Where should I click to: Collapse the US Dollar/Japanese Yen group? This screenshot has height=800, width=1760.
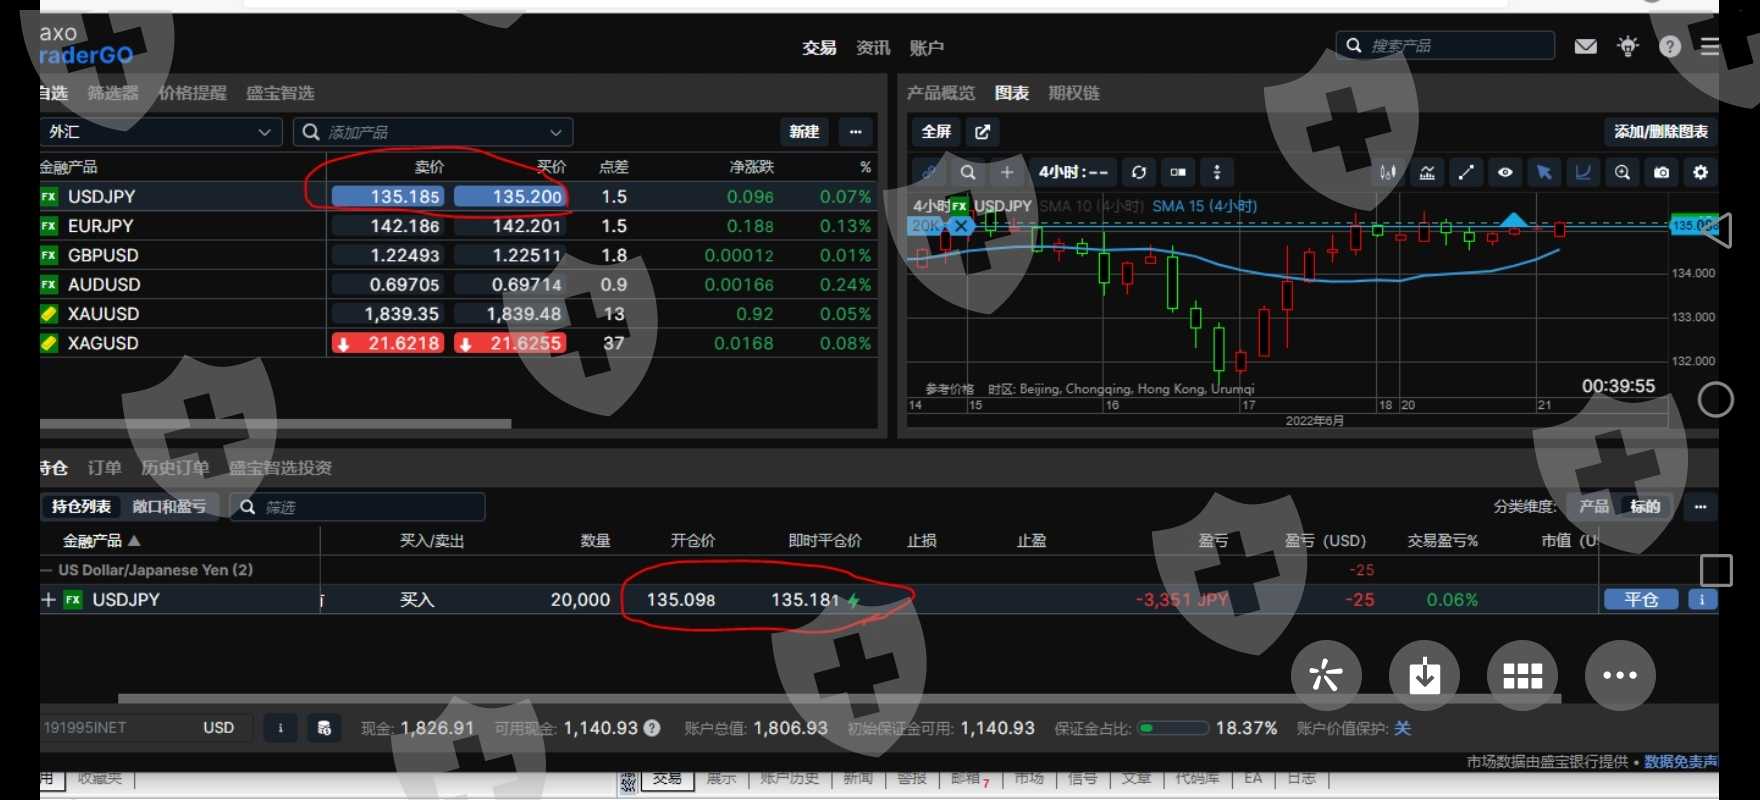(x=46, y=570)
